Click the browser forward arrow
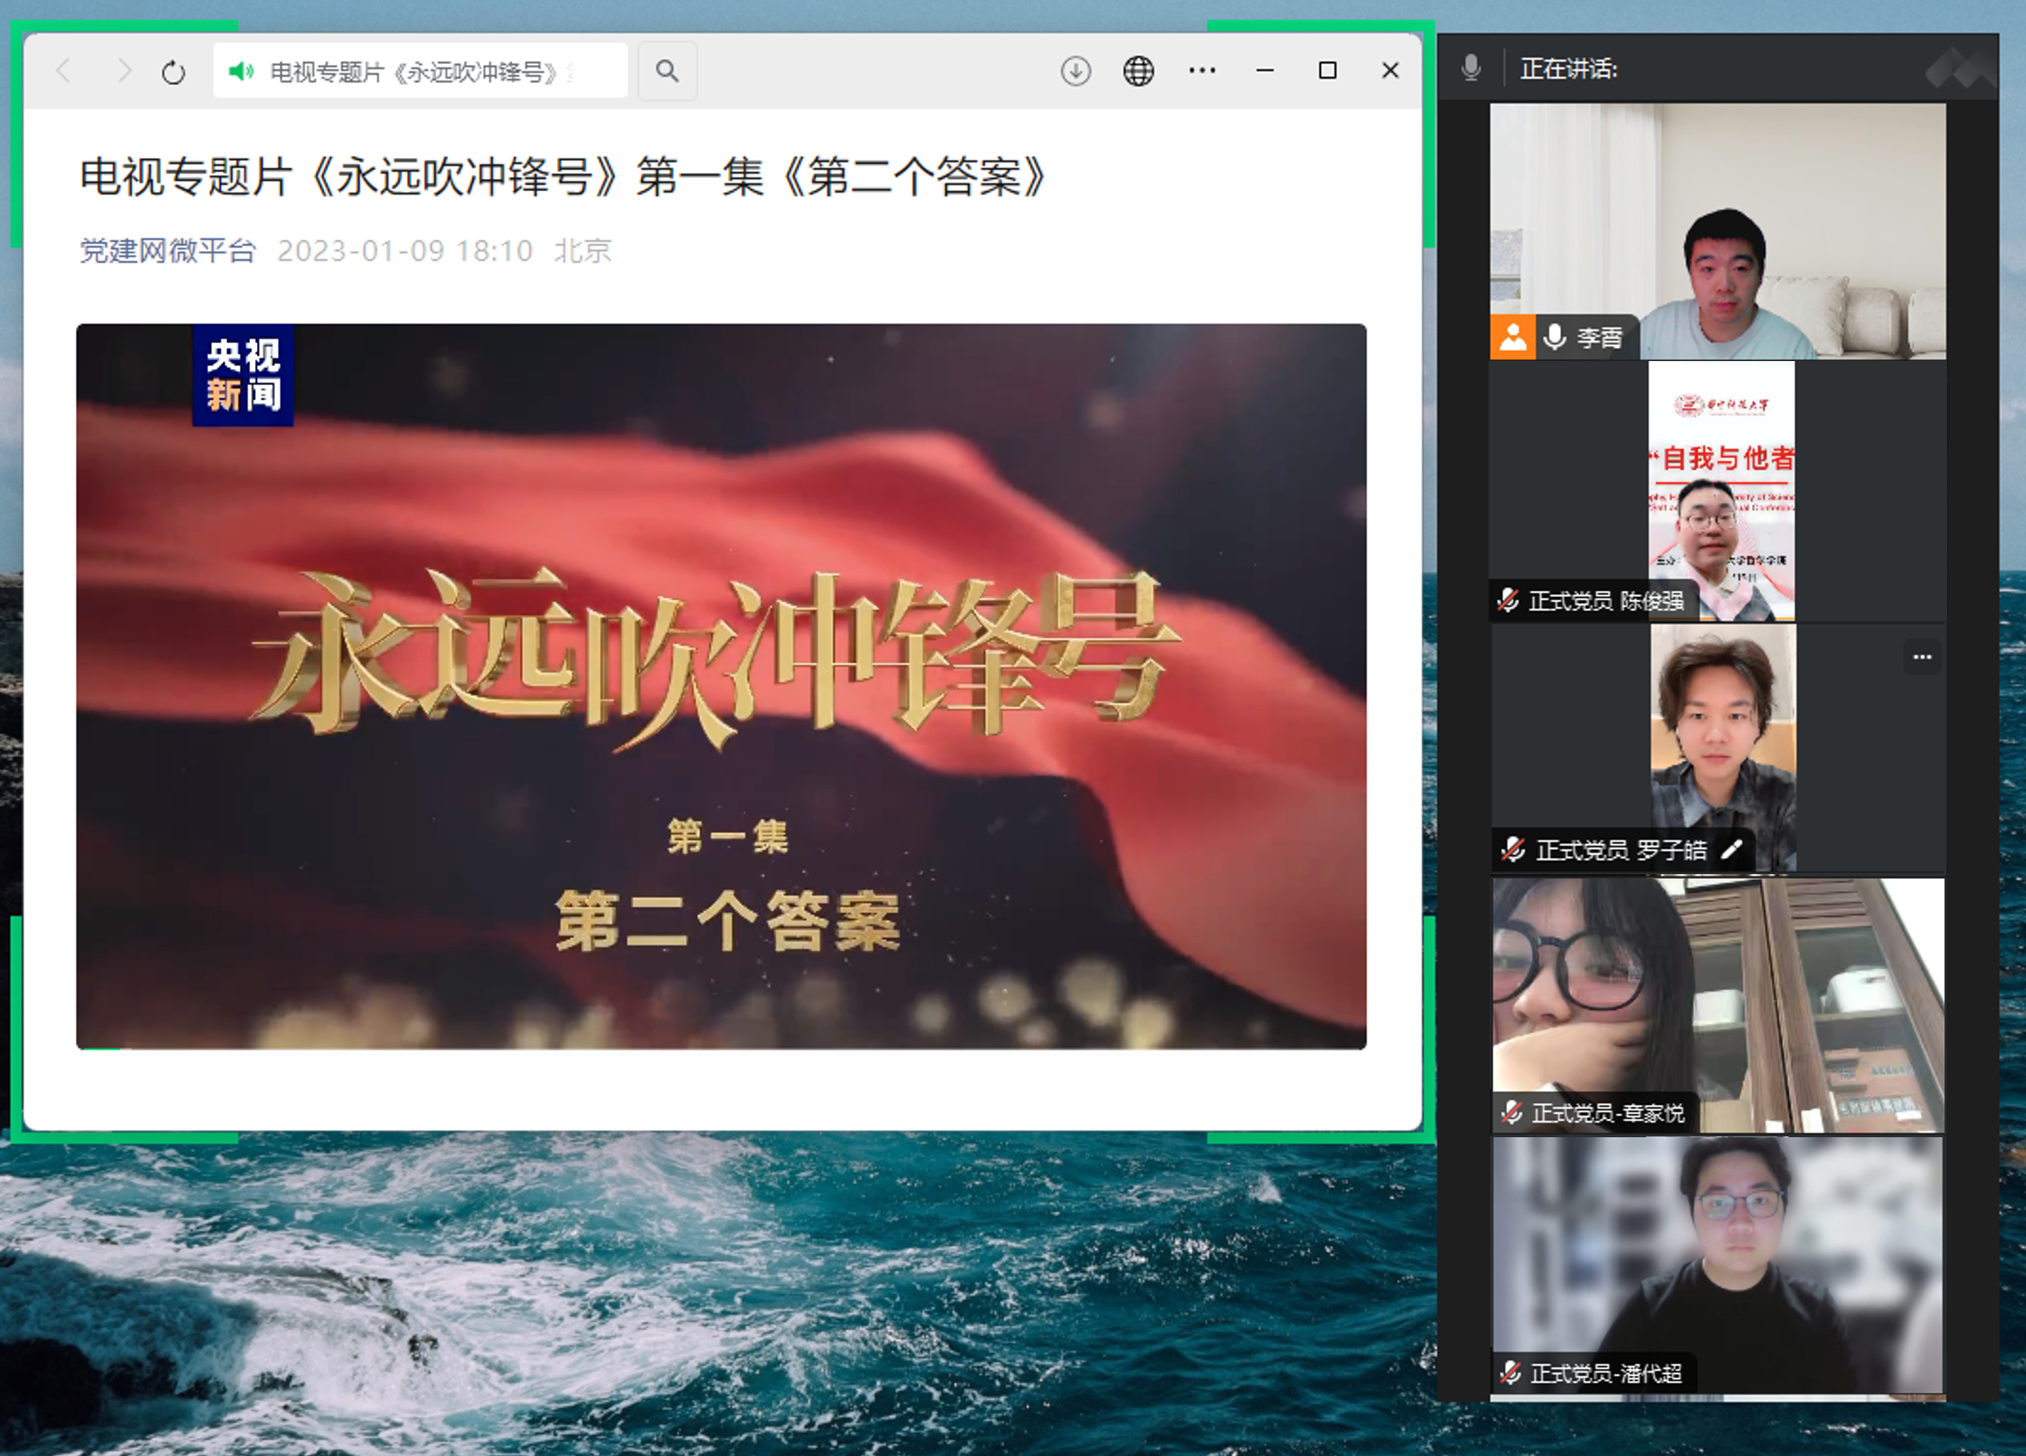This screenshot has width=2026, height=1456. [x=124, y=71]
